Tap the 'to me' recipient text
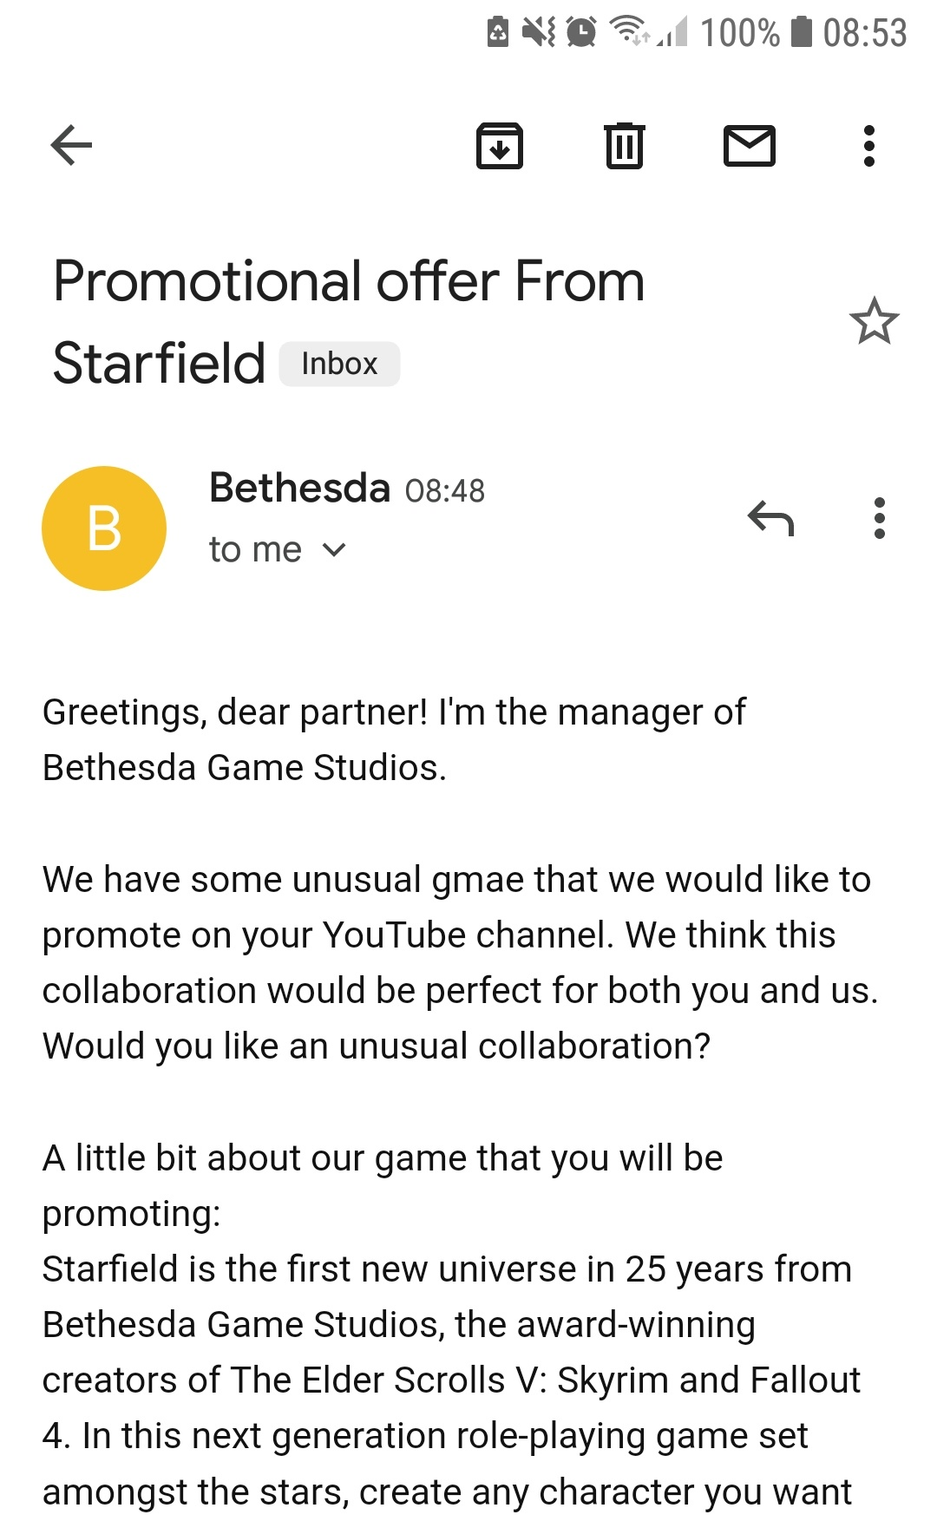This screenshot has width=937, height=1522. click(x=255, y=550)
